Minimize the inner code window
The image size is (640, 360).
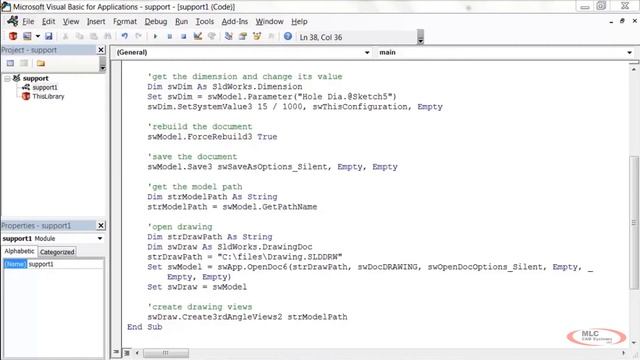tap(611, 21)
